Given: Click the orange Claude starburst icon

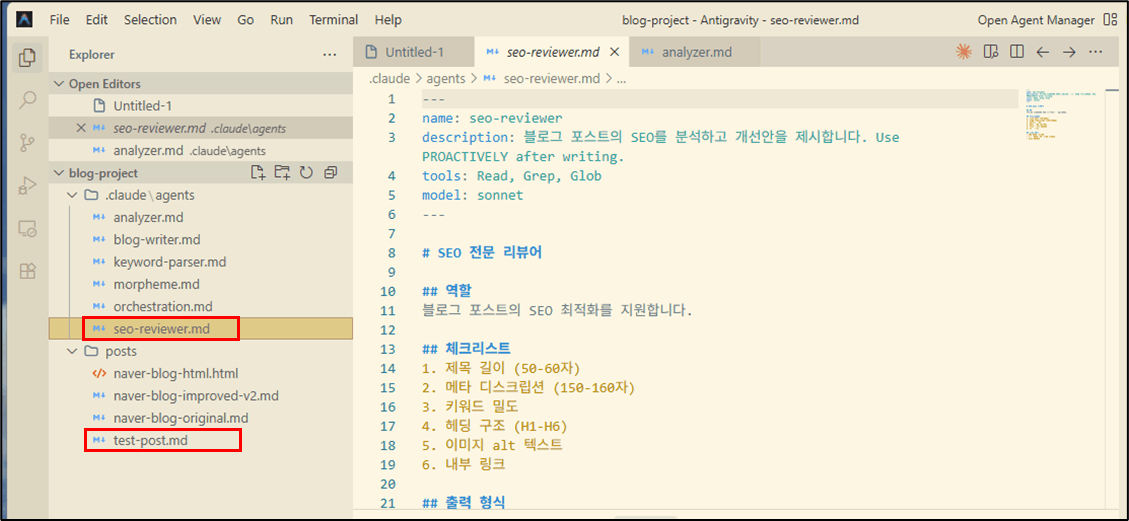Looking at the screenshot, I should [964, 52].
